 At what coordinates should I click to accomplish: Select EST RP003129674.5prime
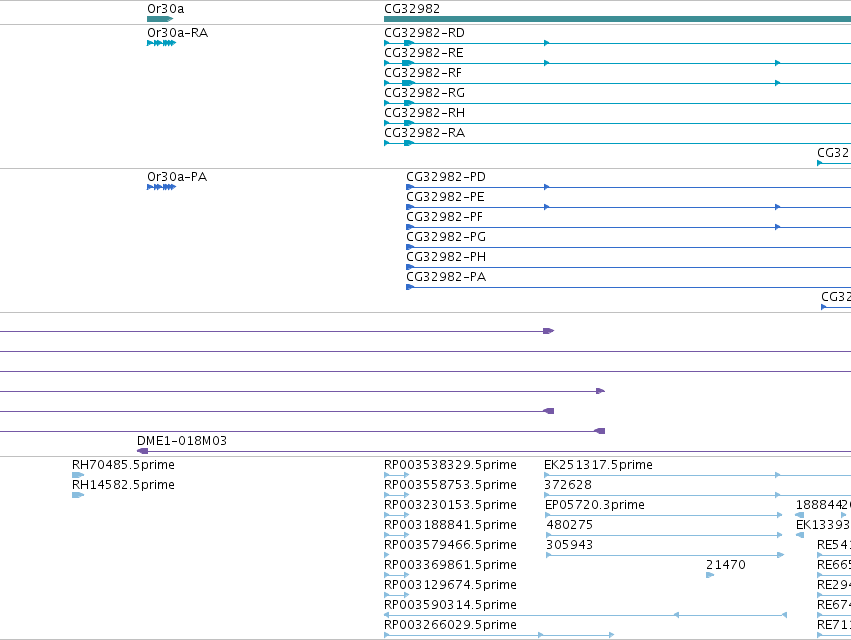point(450,585)
